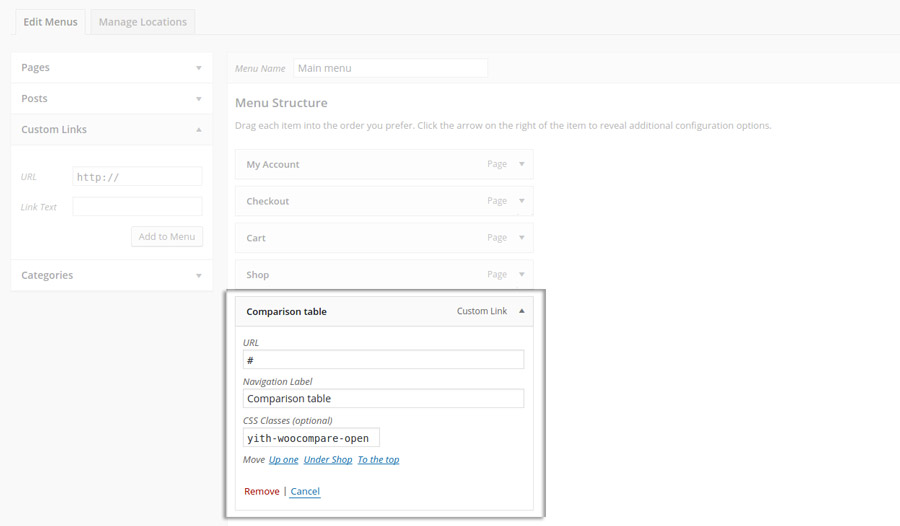Open My Account item options arrow

tap(522, 164)
